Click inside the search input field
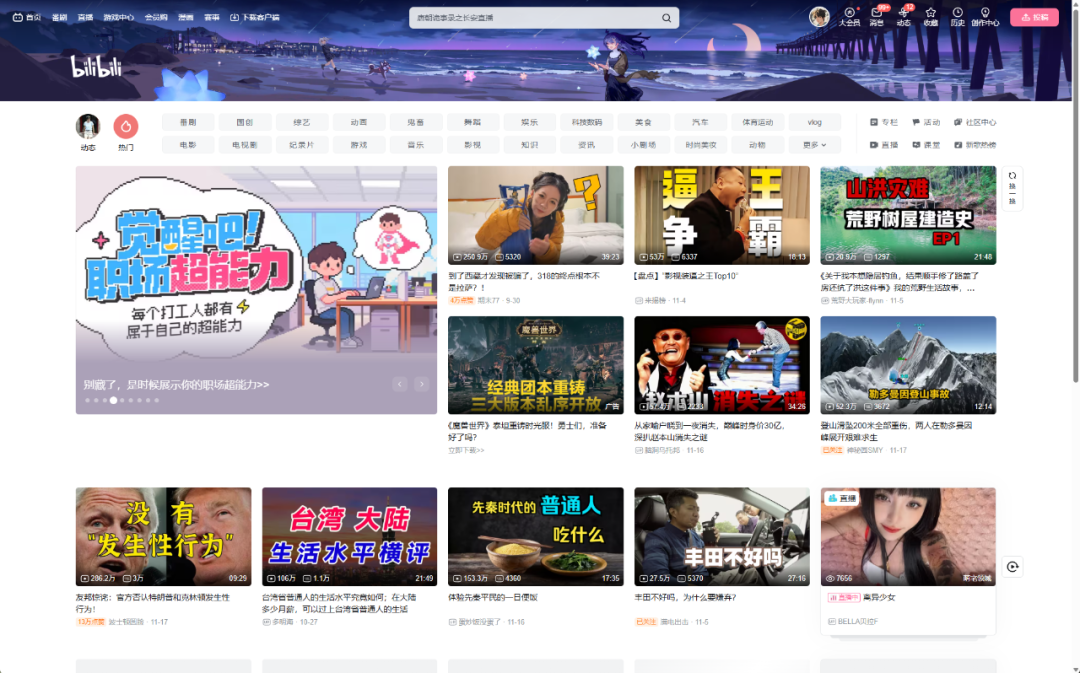Image resolution: width=1080 pixels, height=673 pixels. [x=530, y=18]
